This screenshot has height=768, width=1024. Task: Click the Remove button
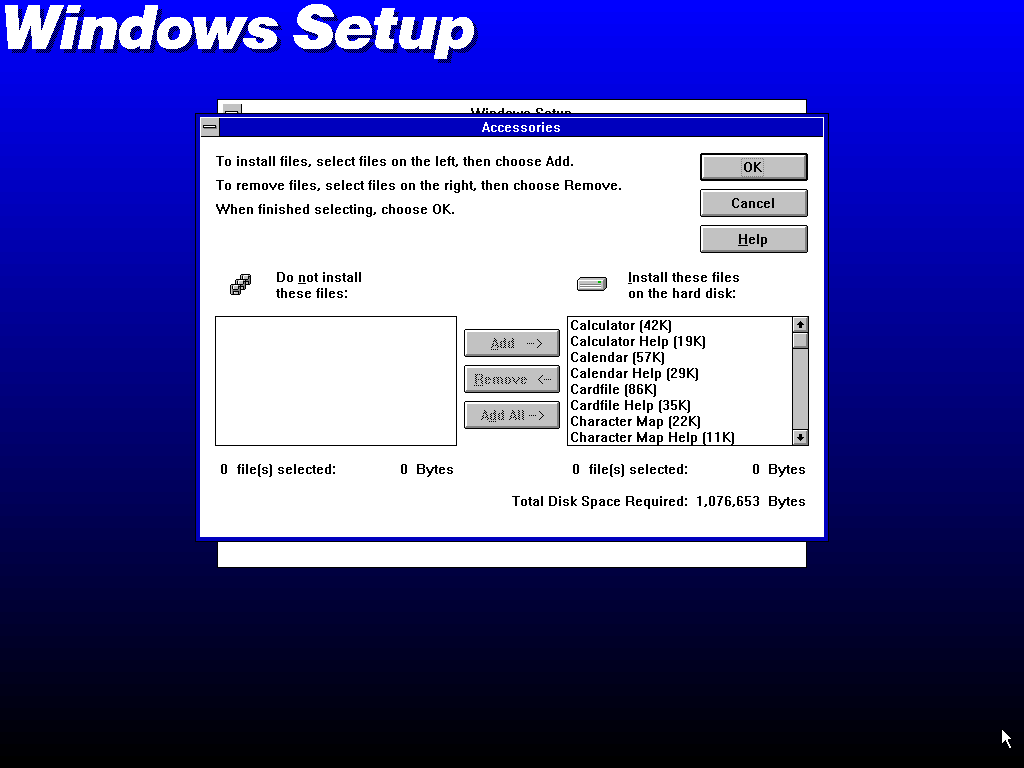(511, 379)
